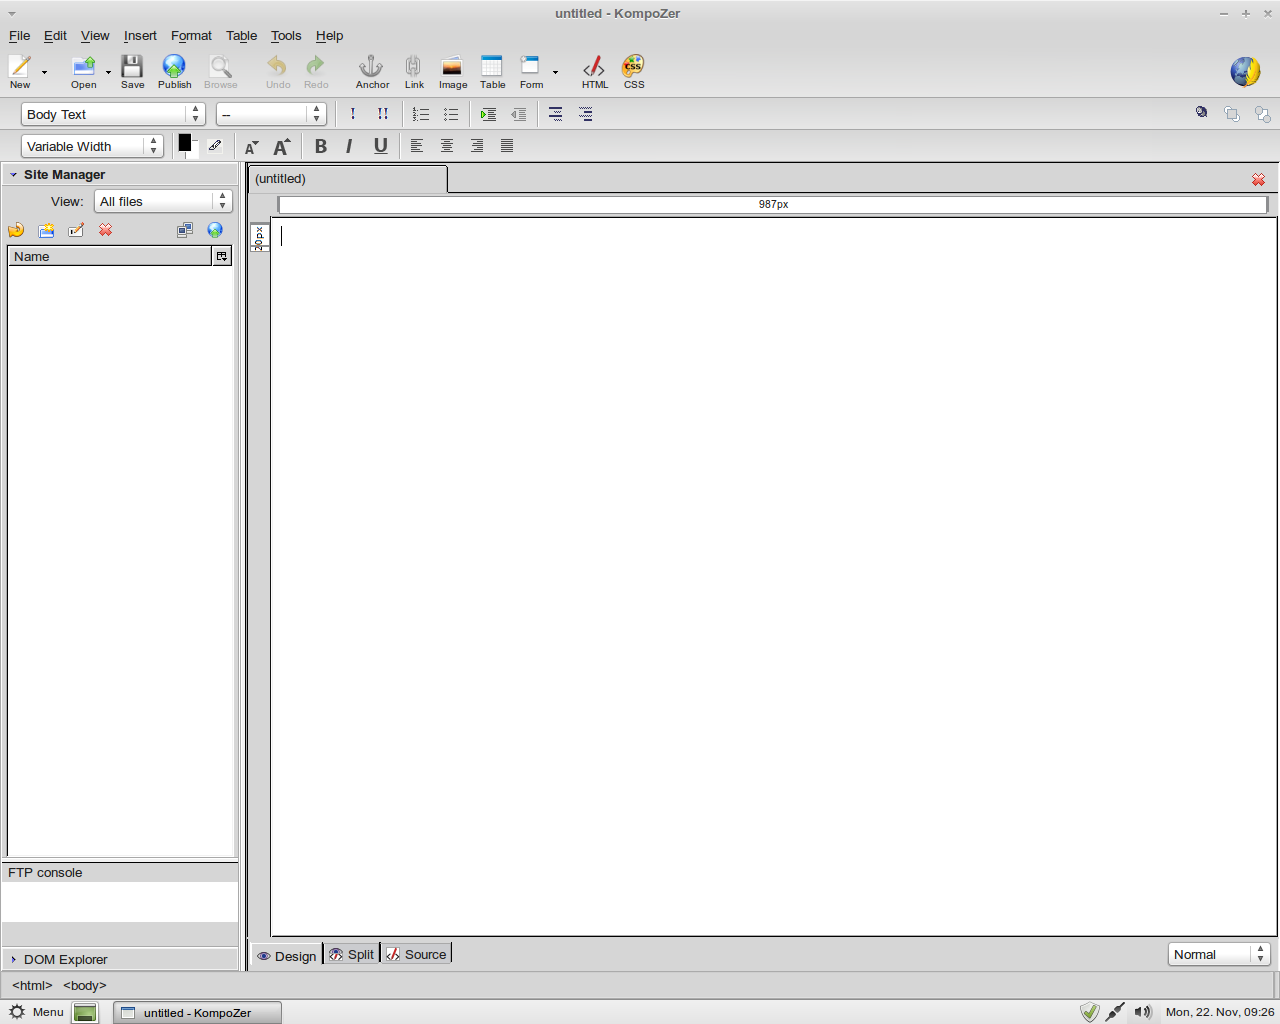This screenshot has width=1280, height=1024.
Task: Decrease the font size
Action: coord(251,147)
